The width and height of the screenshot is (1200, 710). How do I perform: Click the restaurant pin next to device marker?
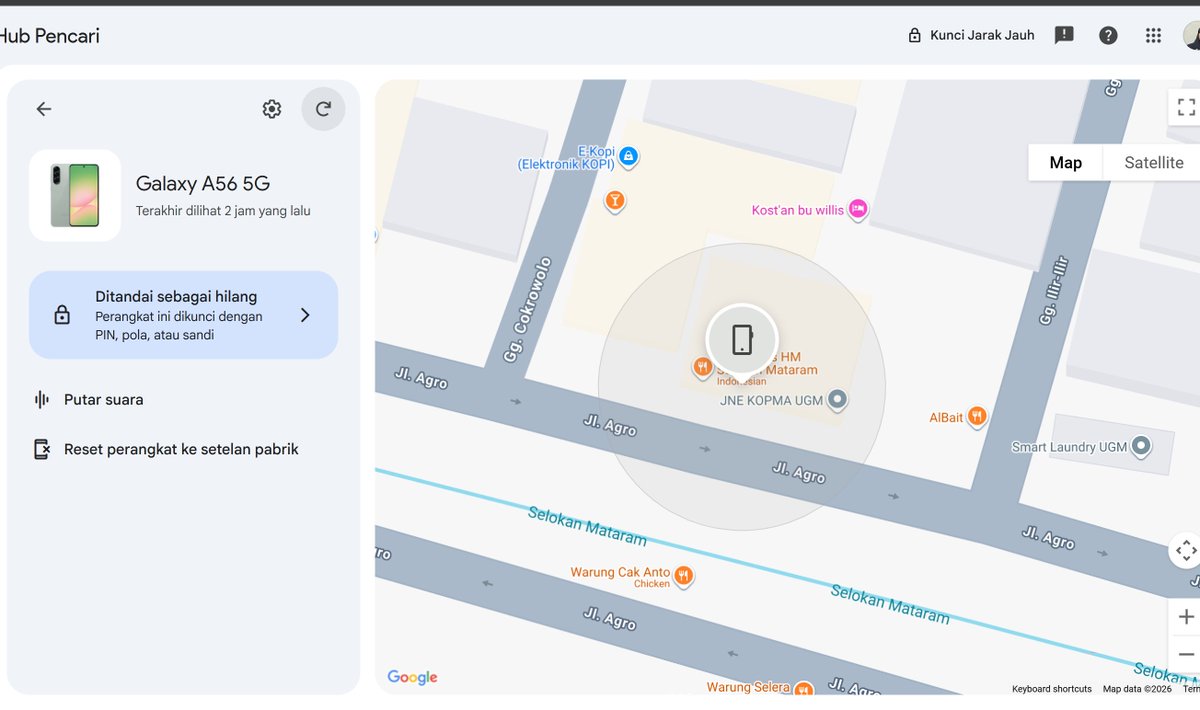point(703,368)
